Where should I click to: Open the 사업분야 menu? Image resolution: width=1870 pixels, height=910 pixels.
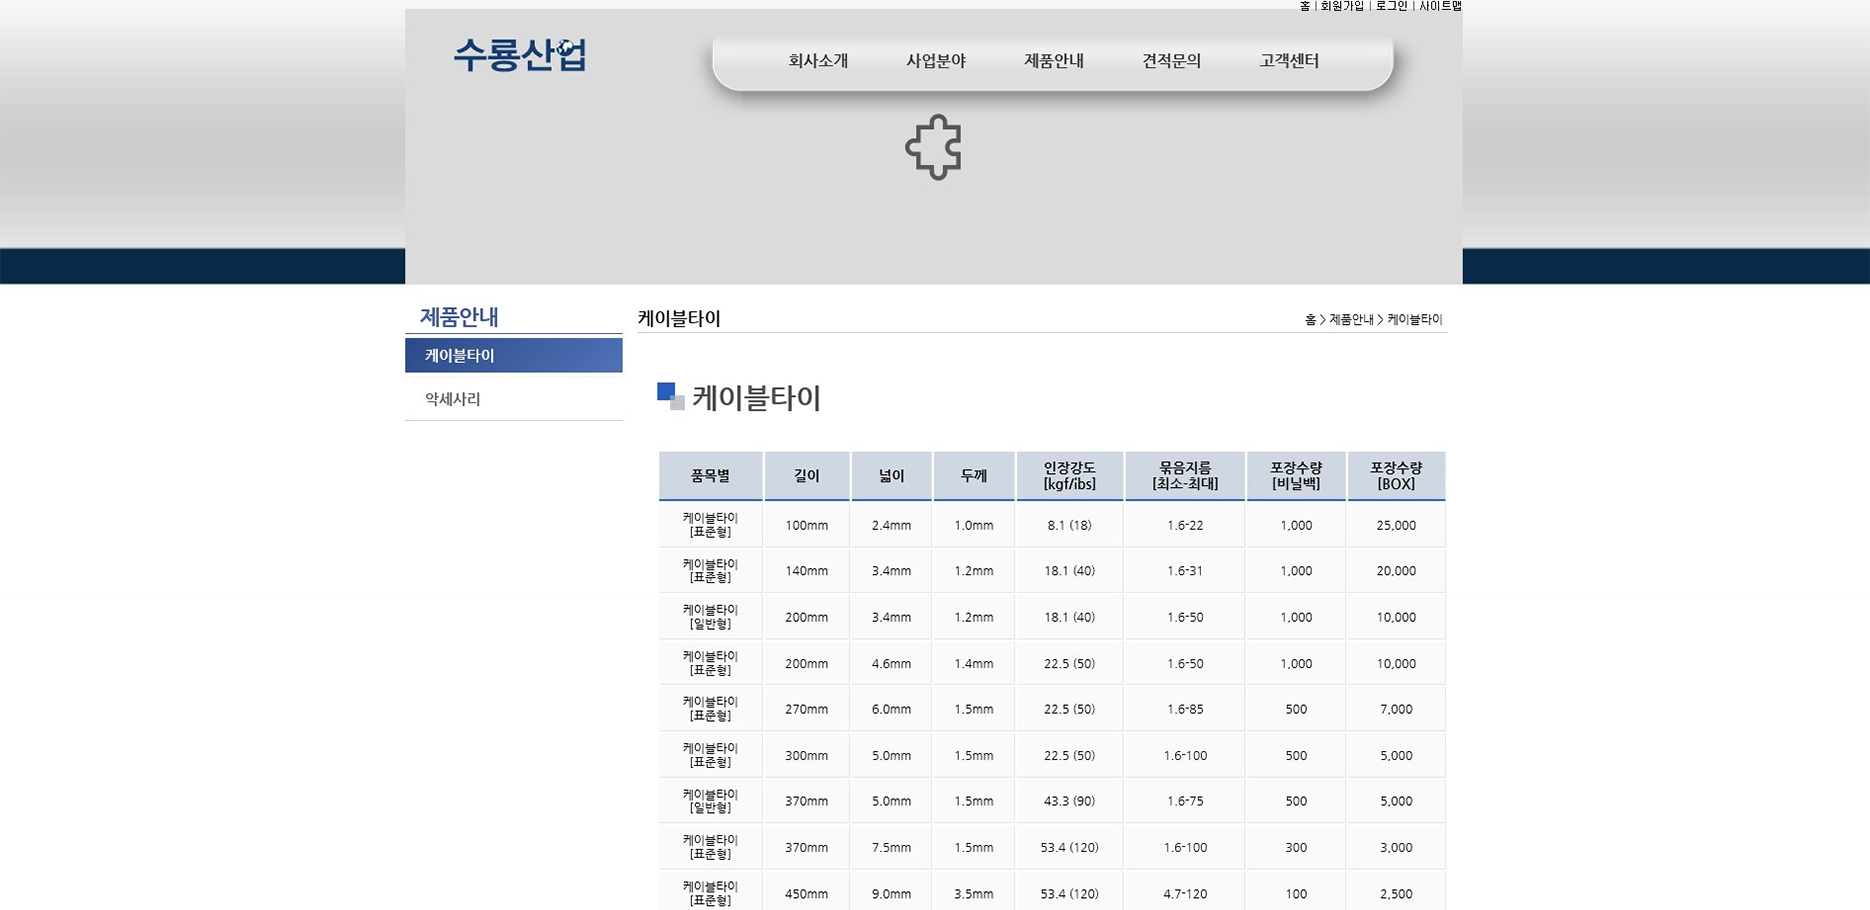tap(936, 61)
